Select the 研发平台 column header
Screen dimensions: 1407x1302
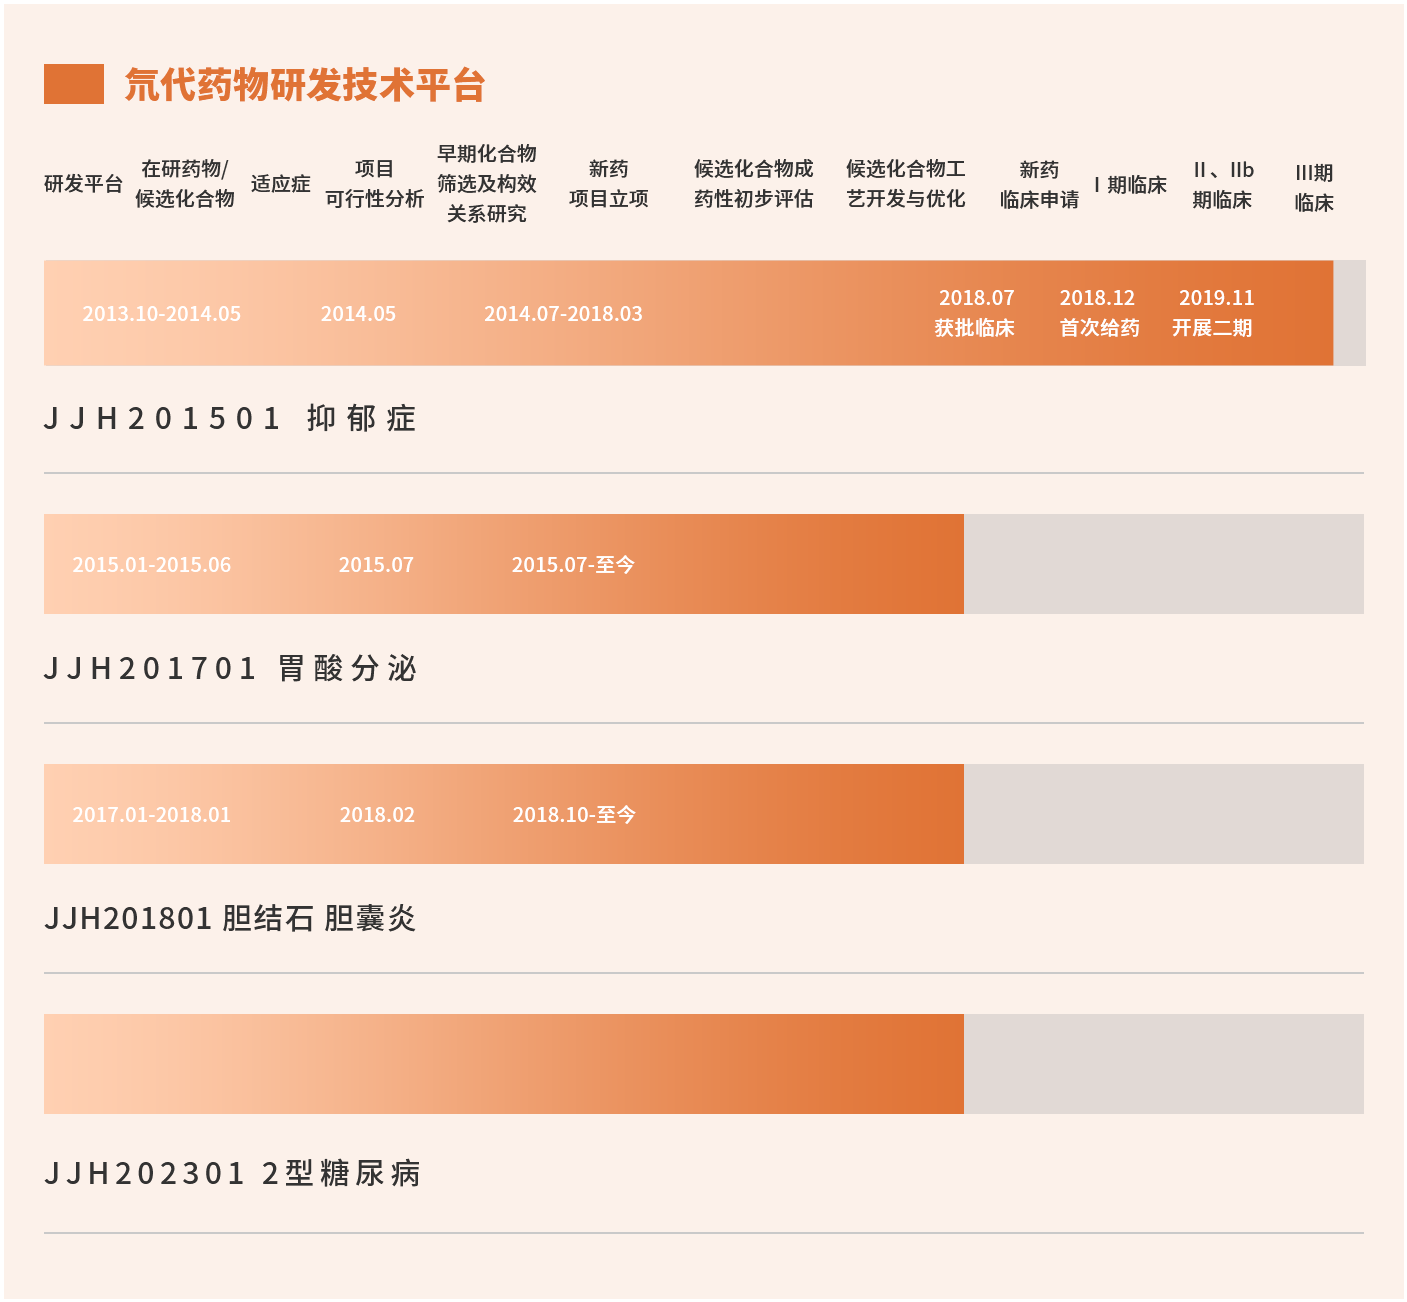[83, 184]
